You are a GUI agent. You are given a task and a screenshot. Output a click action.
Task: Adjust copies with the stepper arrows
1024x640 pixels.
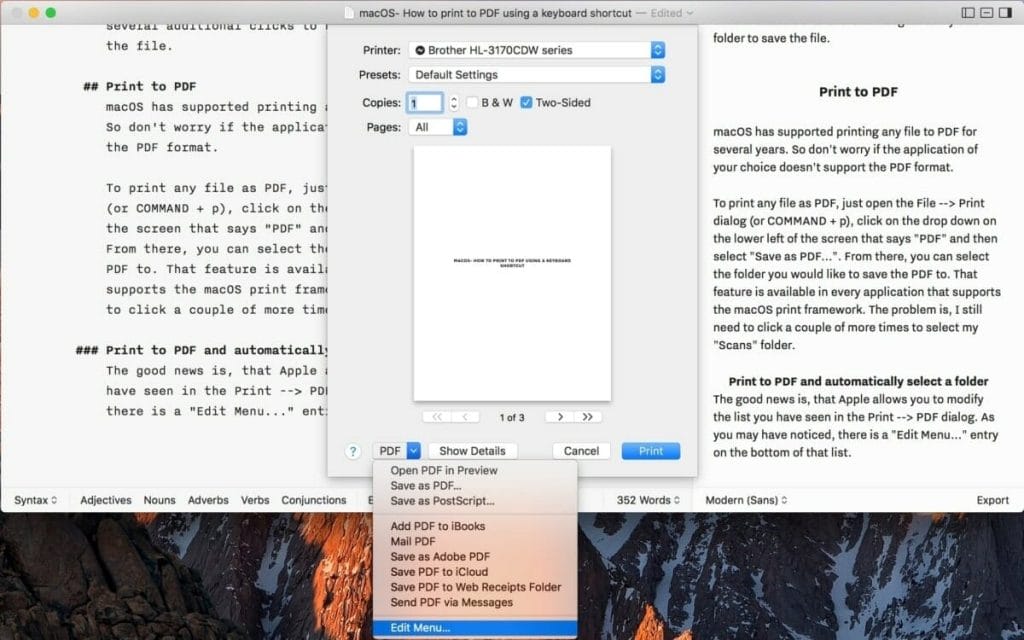tap(453, 102)
